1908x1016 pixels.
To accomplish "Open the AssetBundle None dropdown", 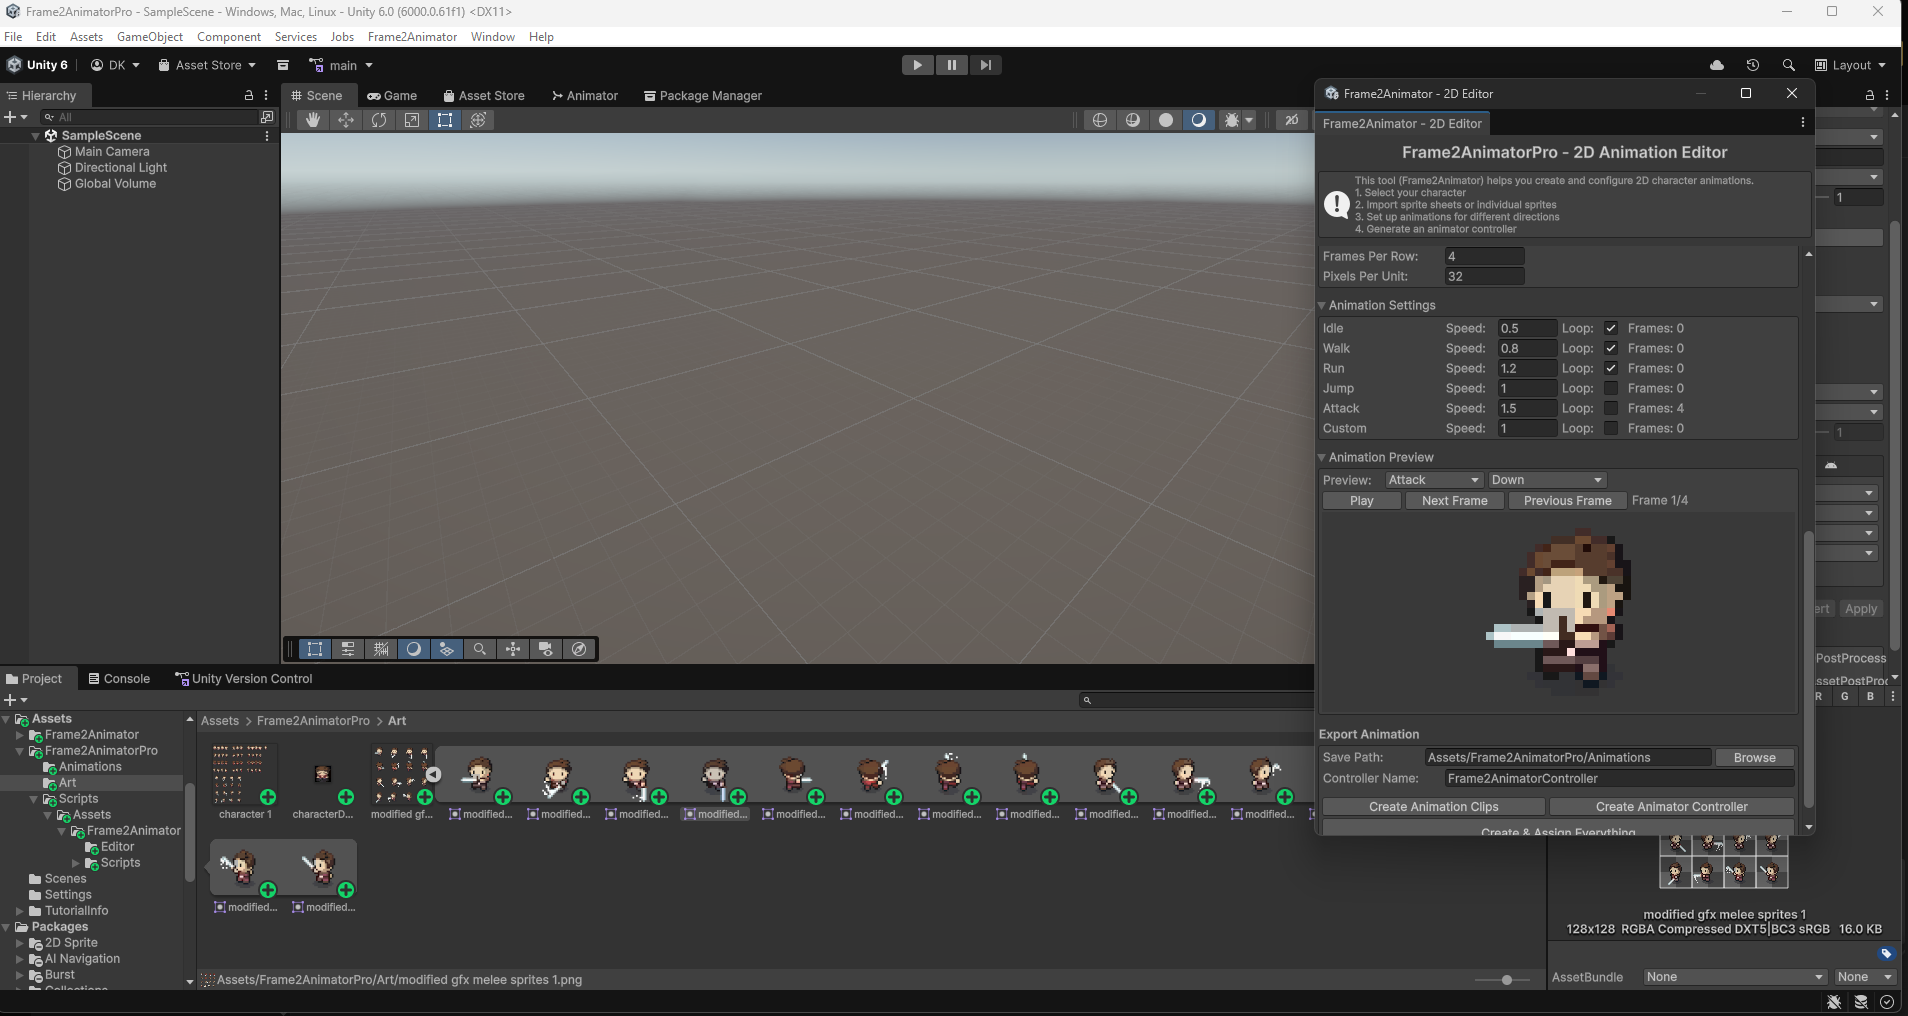I will tap(1735, 977).
